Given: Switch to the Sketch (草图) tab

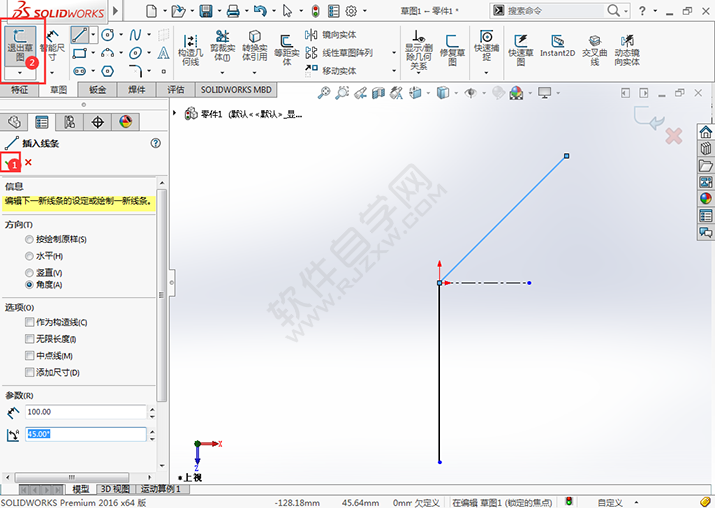Looking at the screenshot, I should pos(58,90).
